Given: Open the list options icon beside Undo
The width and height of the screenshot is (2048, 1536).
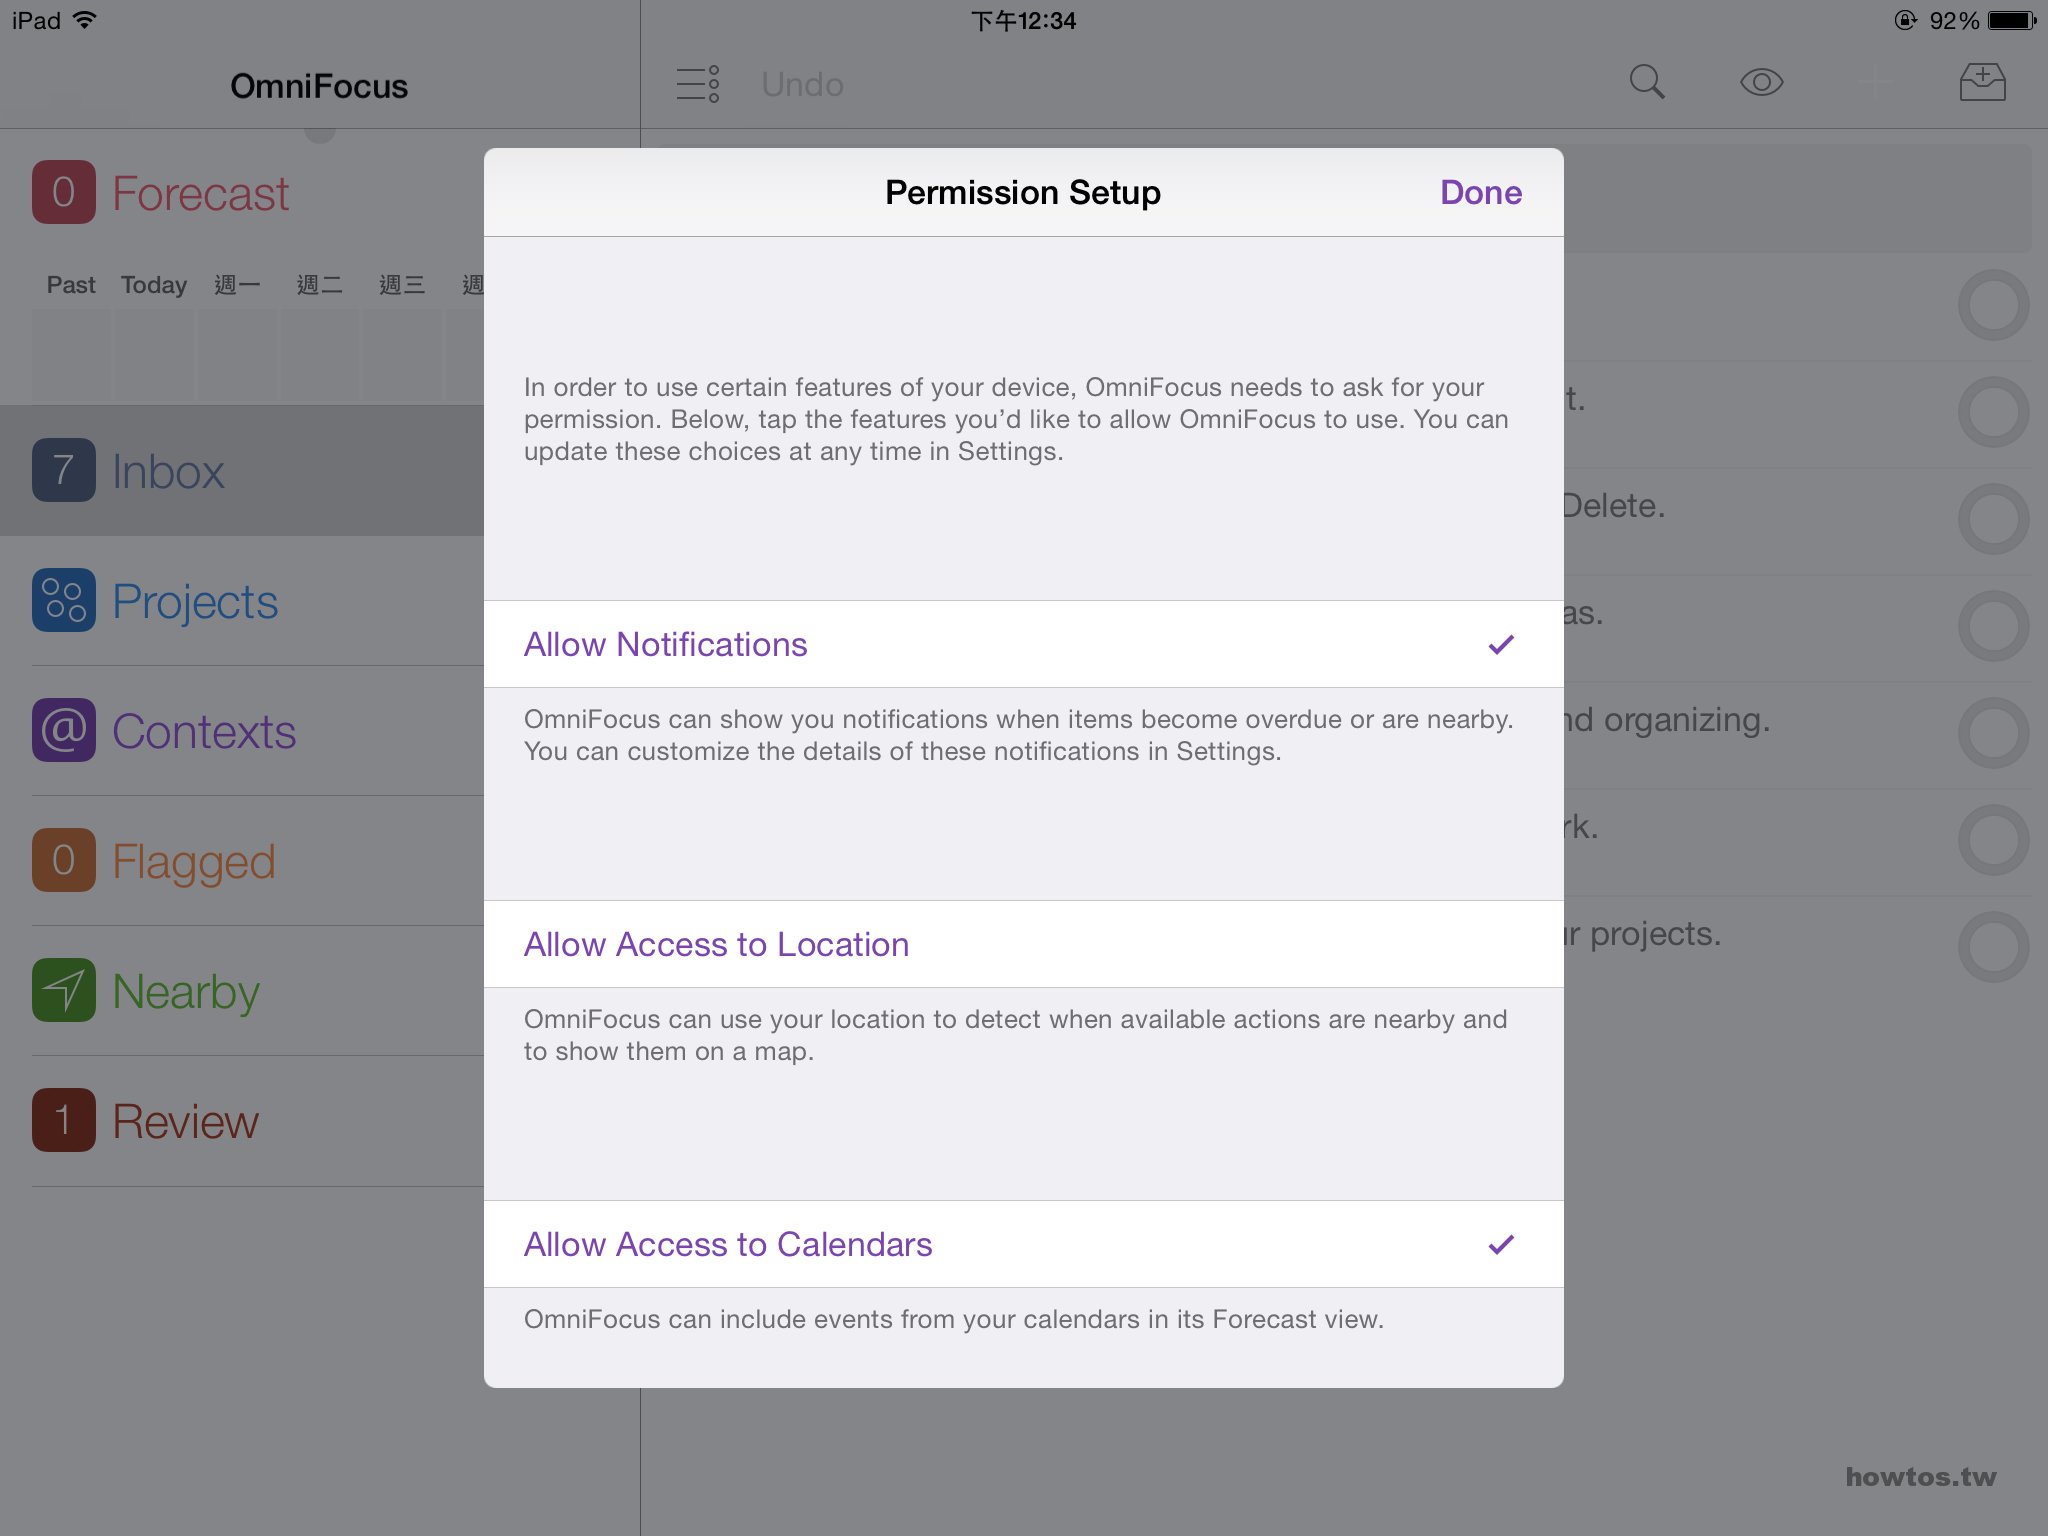Looking at the screenshot, I should (x=698, y=84).
